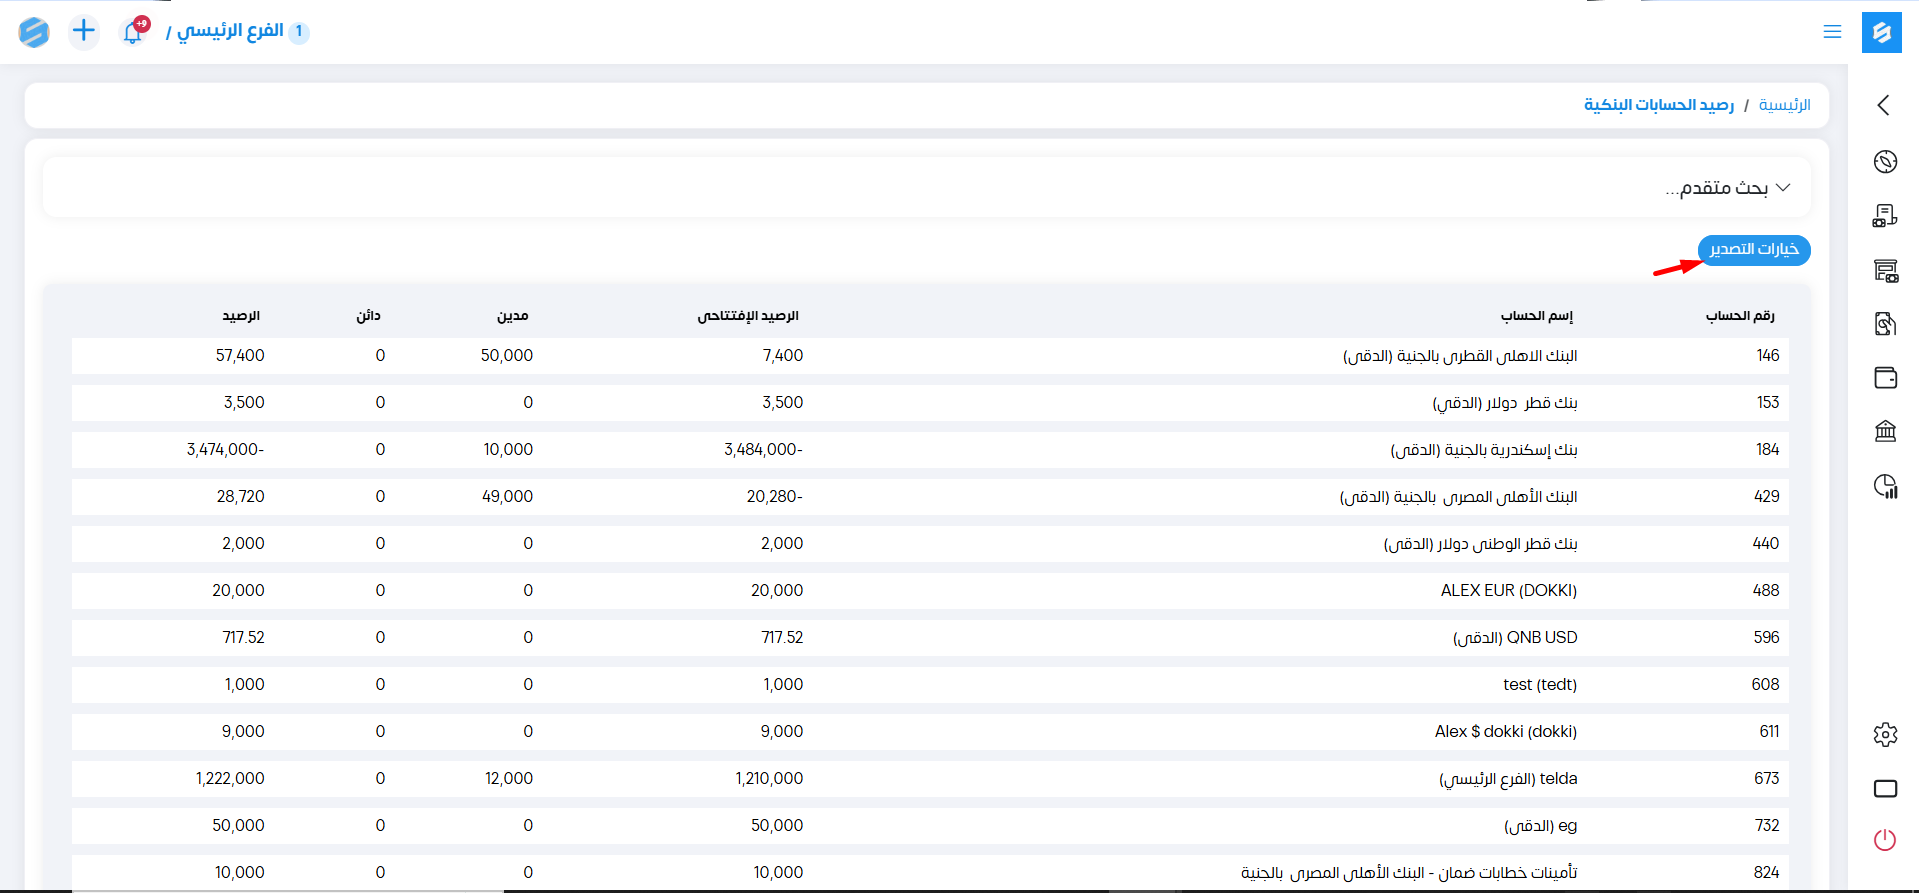Screen dimensions: 1919x893
Task: Click the red power logout icon
Action: (1885, 840)
